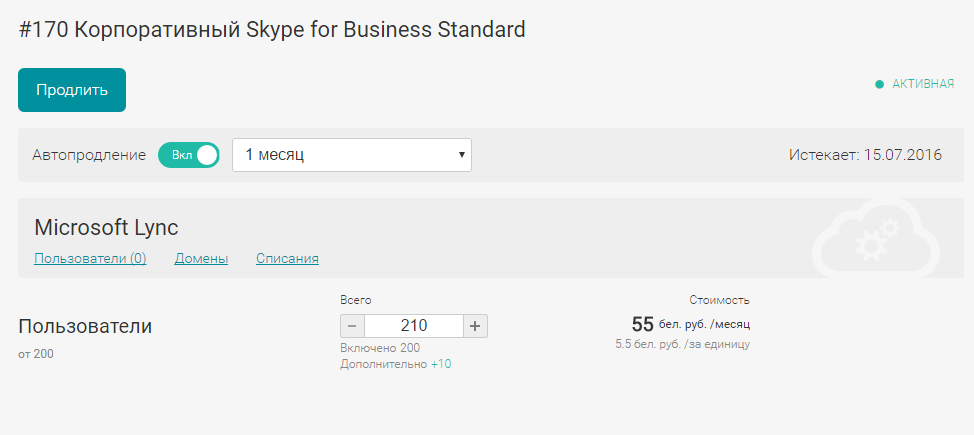Click the 55 бел. руб. /месяц price

click(690, 324)
